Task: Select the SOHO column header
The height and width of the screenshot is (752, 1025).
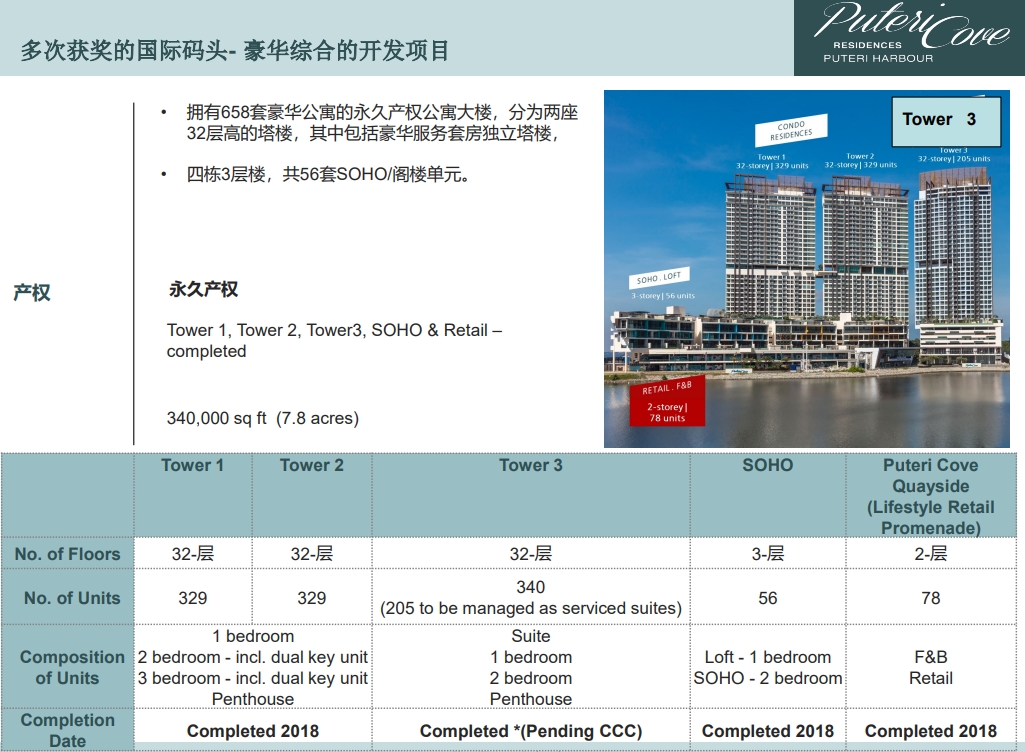Action: click(x=767, y=465)
